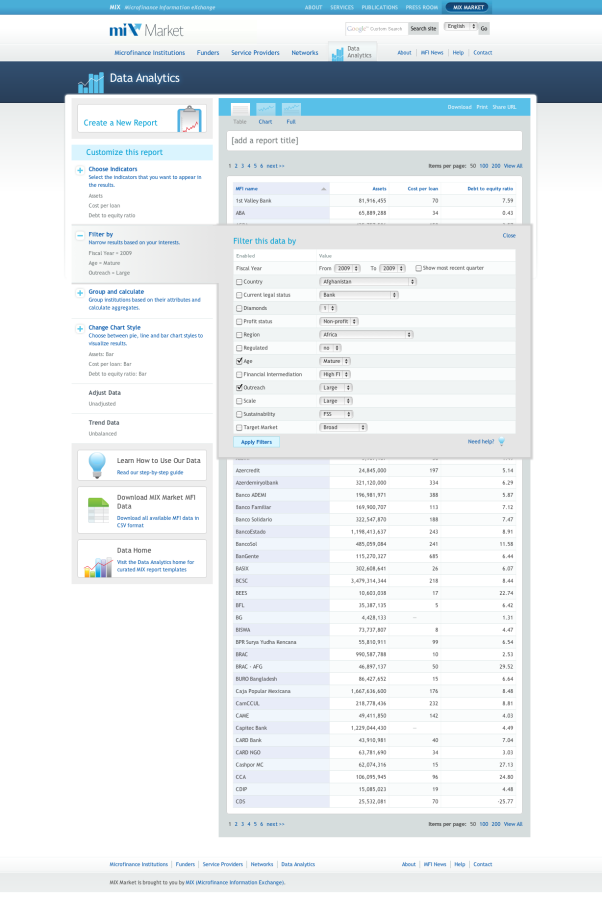Click the Print link in report toolbar

coord(482,107)
